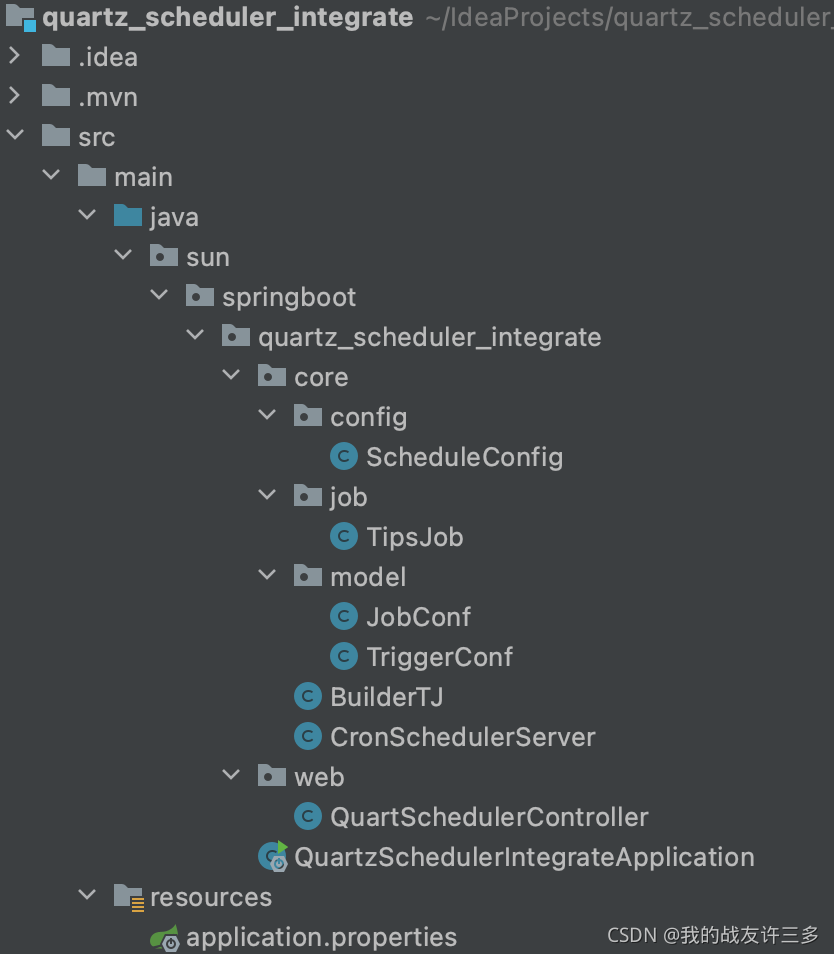Click the JobConf class icon
Image resolution: width=834 pixels, height=954 pixels.
tap(344, 616)
